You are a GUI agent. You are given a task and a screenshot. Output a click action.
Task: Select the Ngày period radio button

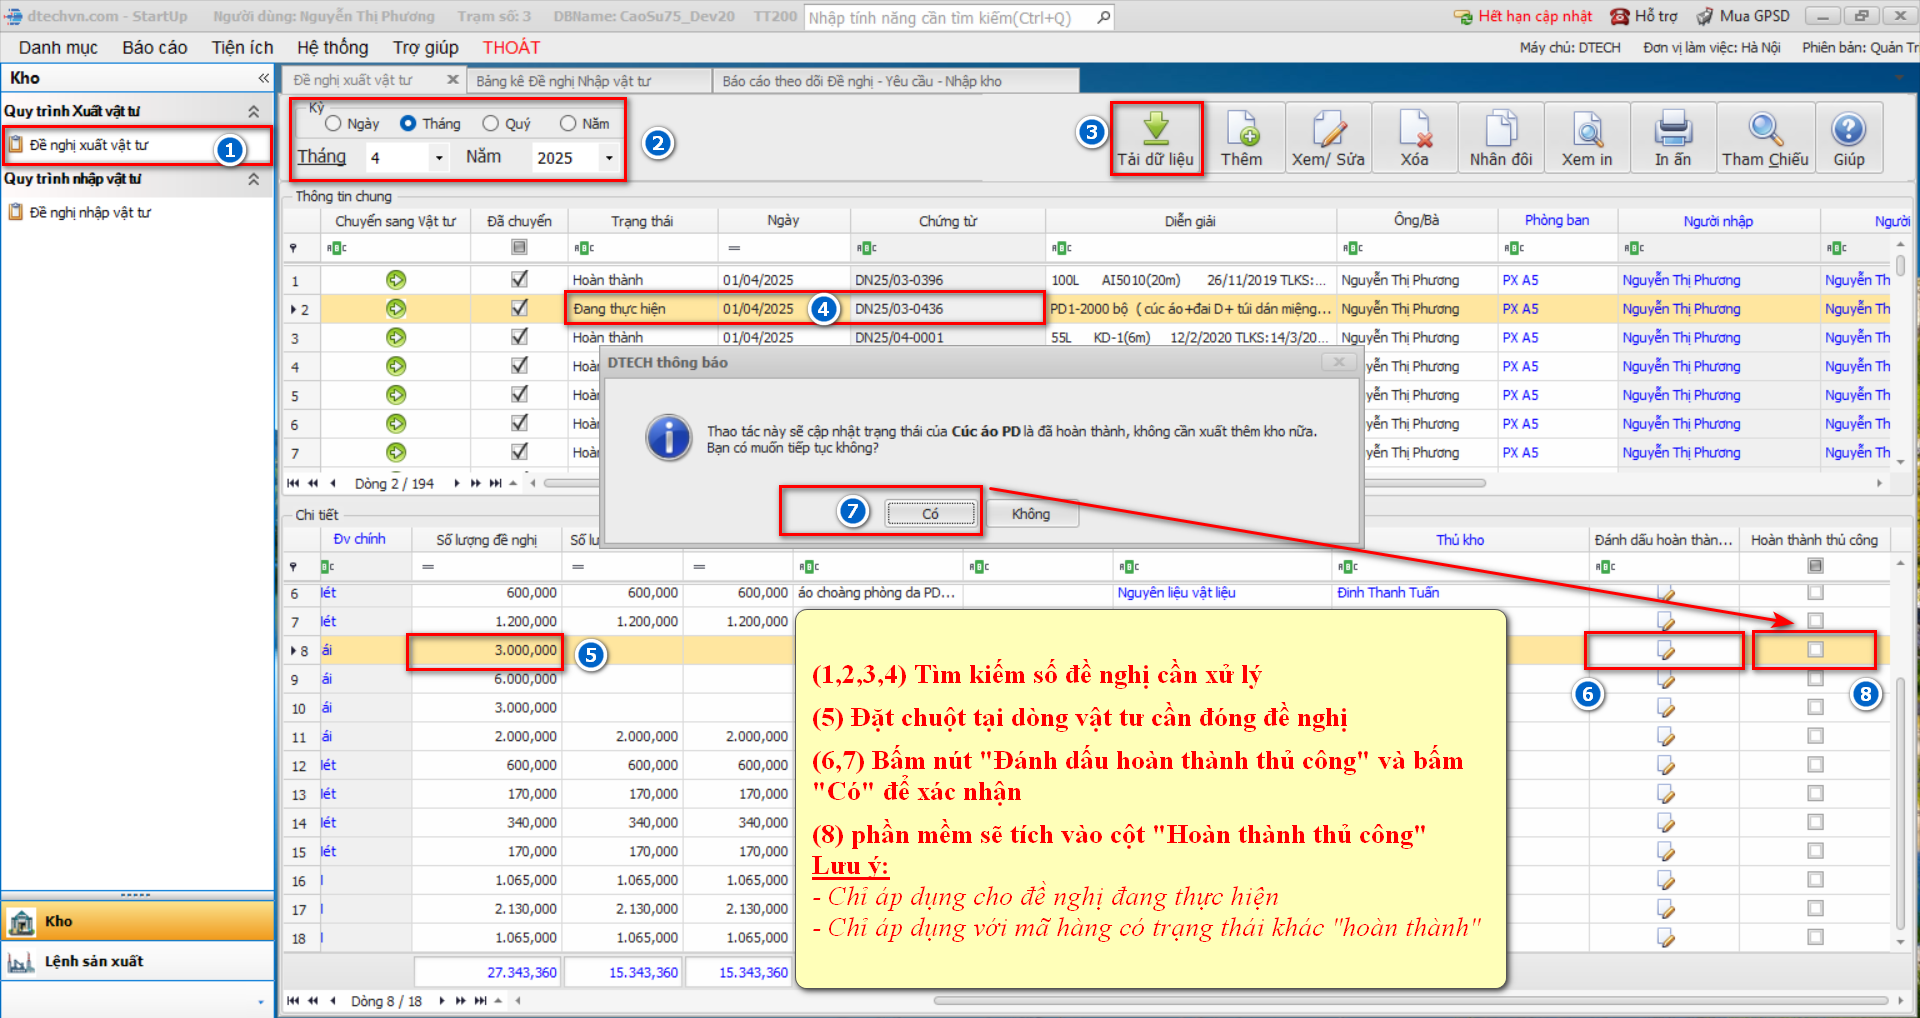tap(334, 124)
